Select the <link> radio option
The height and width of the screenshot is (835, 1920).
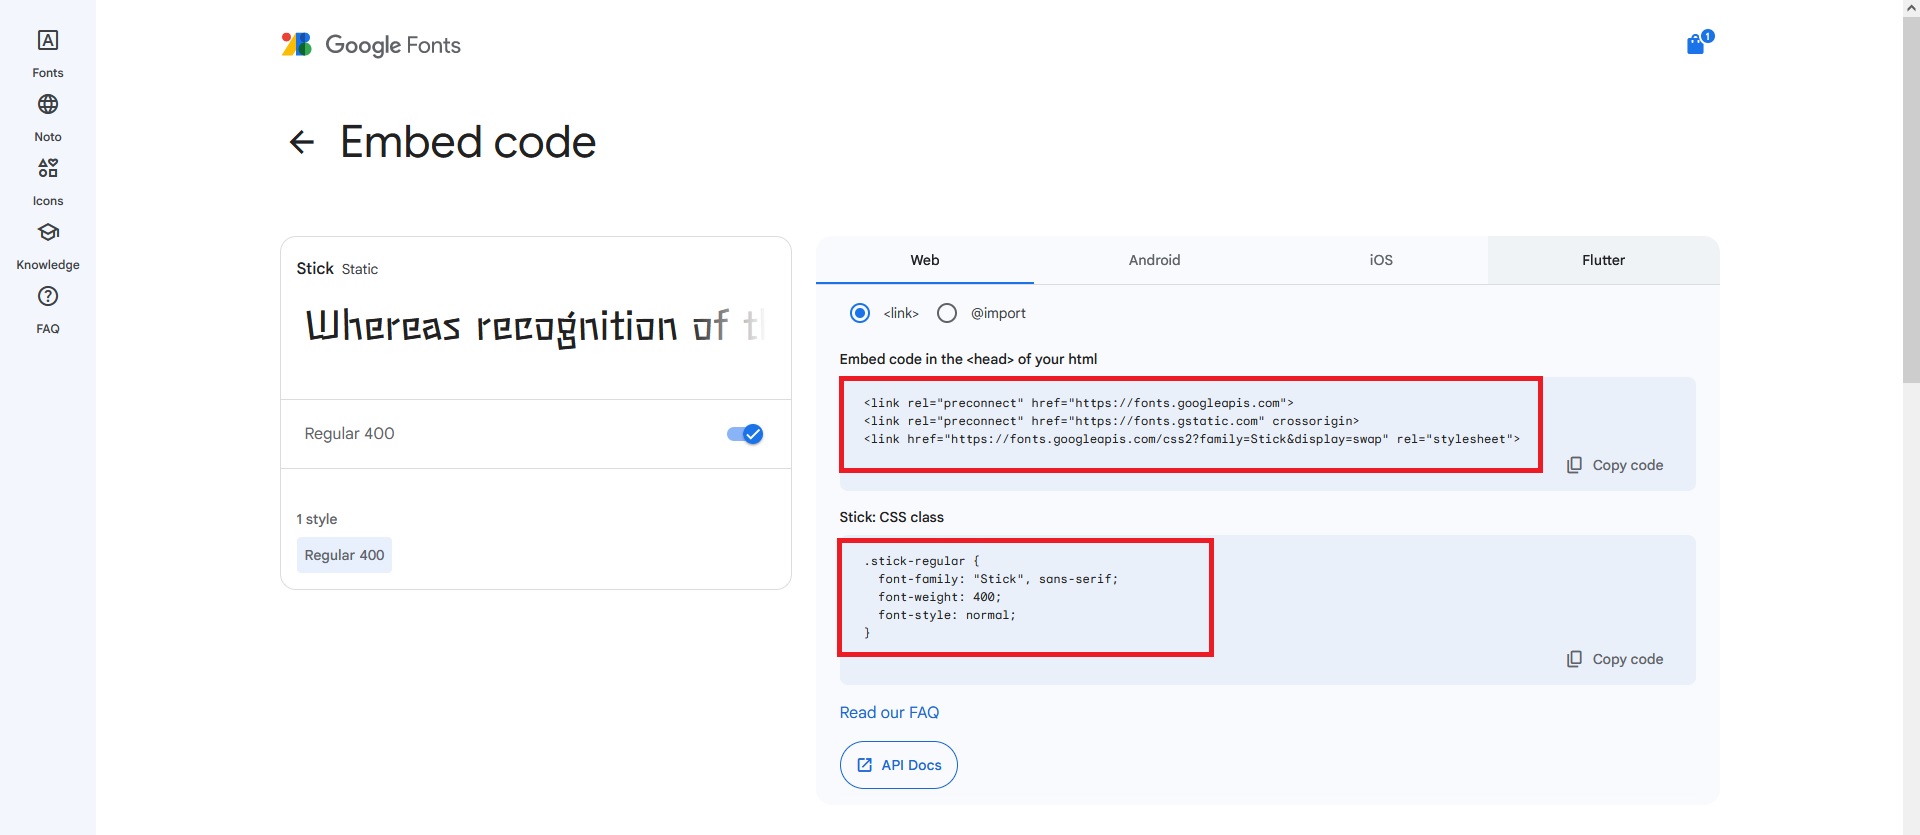coord(860,313)
